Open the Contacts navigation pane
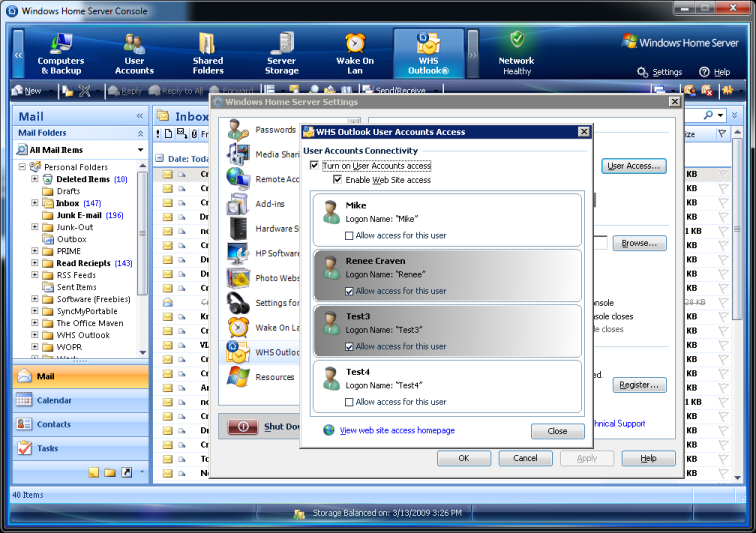The width and height of the screenshot is (756, 533). [x=81, y=424]
